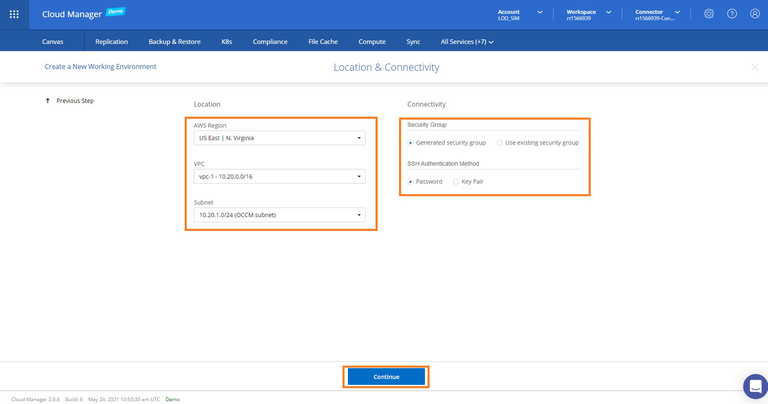
Task: Expand the Subnet dropdown
Action: click(279, 215)
